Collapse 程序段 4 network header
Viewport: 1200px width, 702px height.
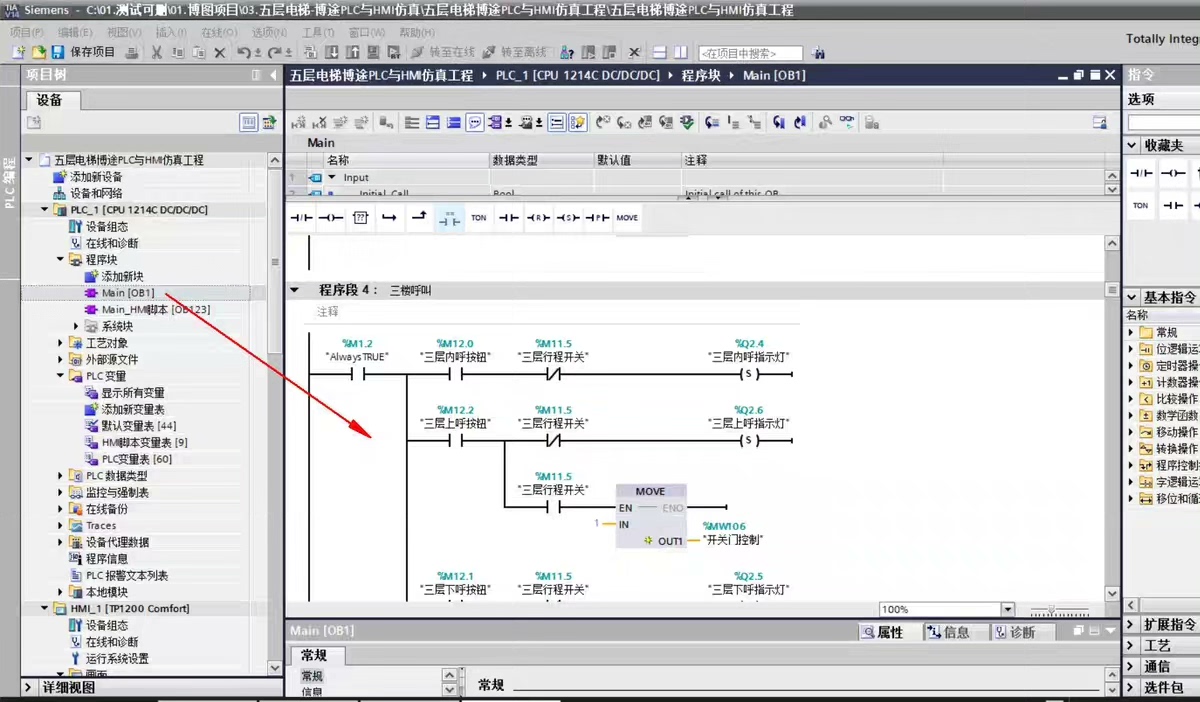click(295, 290)
